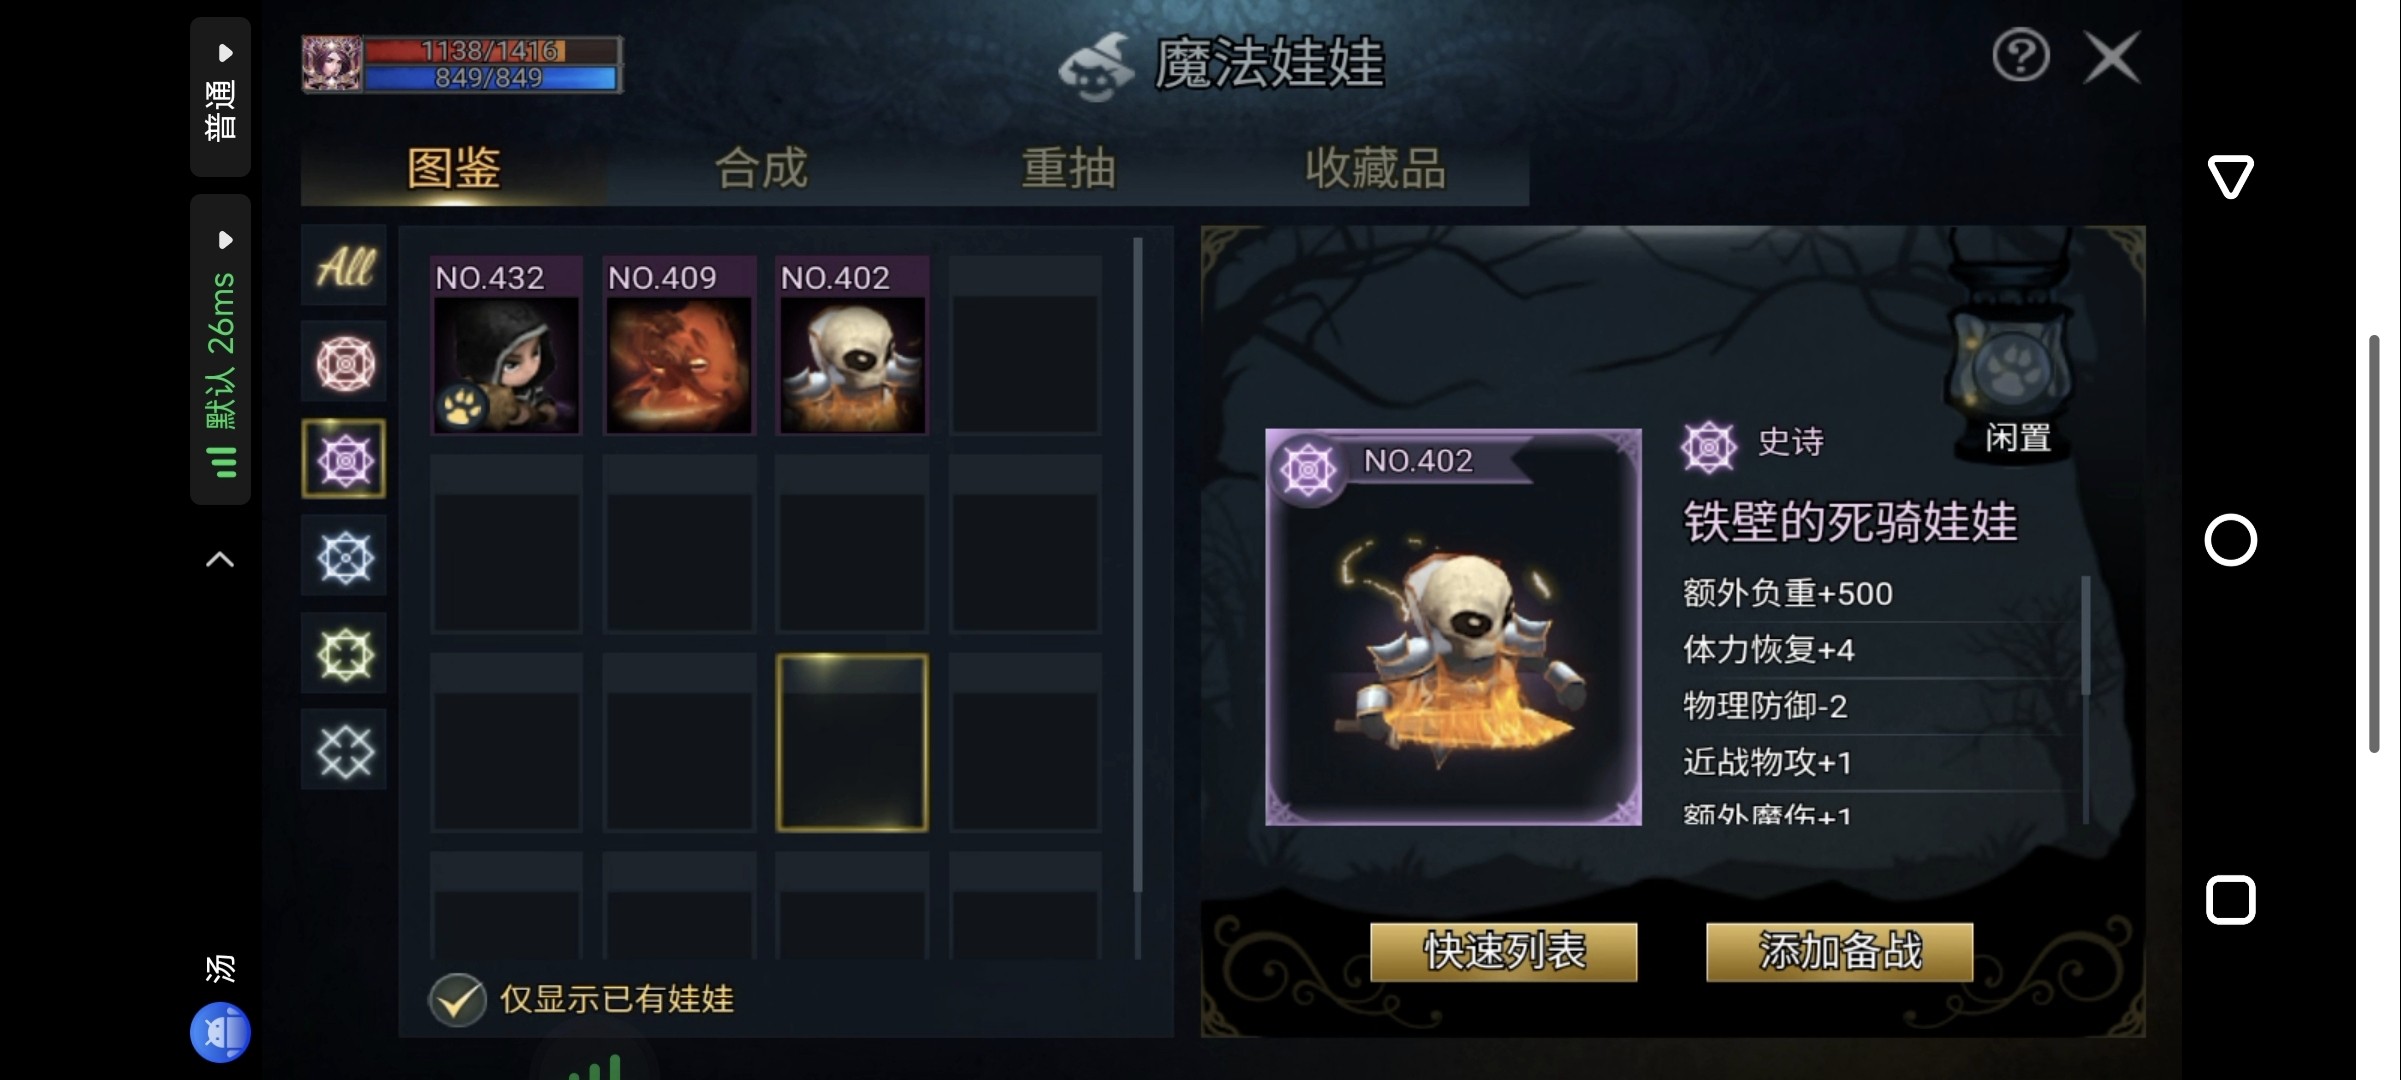Select doll NO.409 thumbnail

coord(679,345)
